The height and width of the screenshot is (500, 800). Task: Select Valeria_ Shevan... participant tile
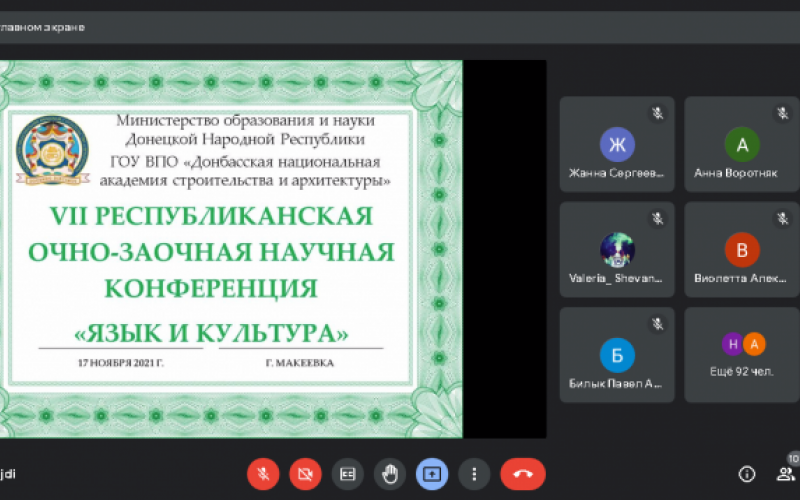click(x=617, y=249)
